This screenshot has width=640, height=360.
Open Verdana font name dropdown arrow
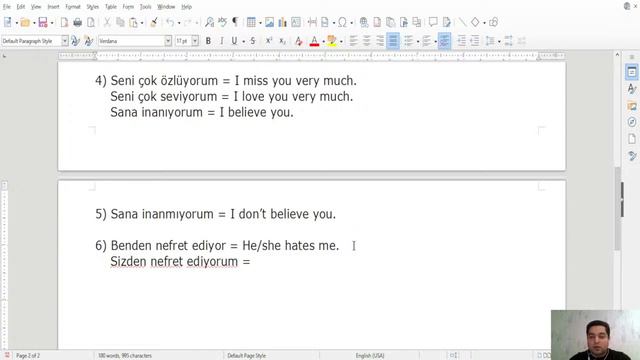coord(168,41)
